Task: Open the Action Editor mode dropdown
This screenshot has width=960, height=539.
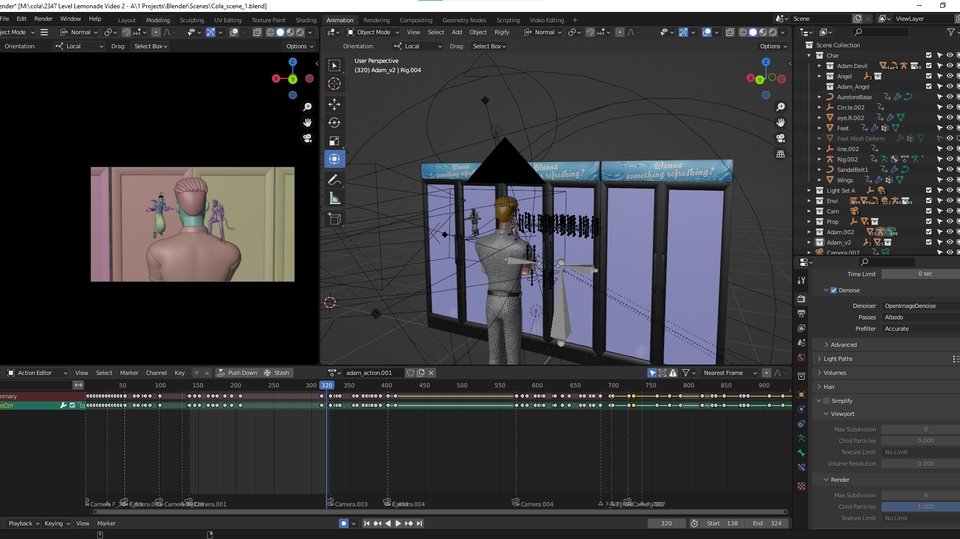Action: tap(37, 372)
